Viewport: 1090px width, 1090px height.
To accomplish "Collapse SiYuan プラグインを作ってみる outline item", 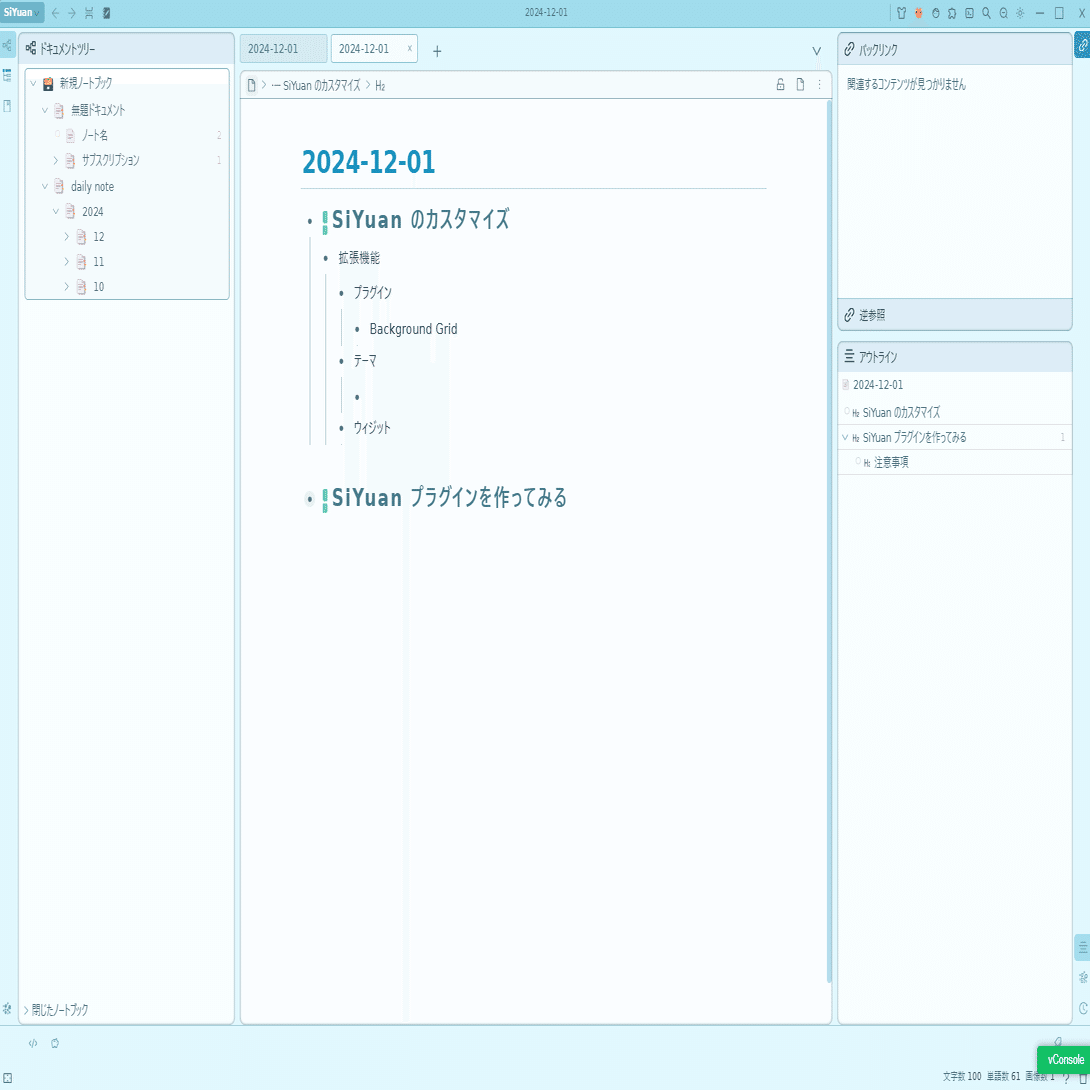I will point(845,437).
